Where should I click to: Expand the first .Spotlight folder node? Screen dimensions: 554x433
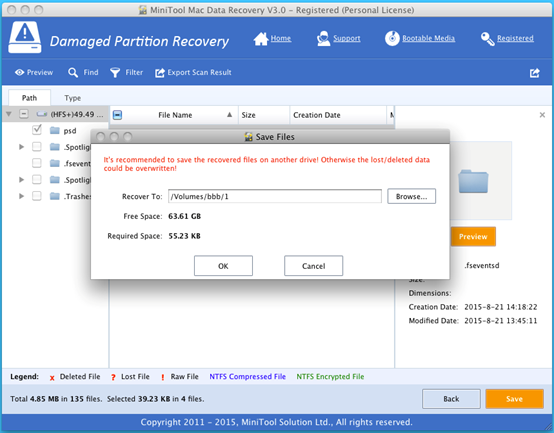[x=22, y=147]
